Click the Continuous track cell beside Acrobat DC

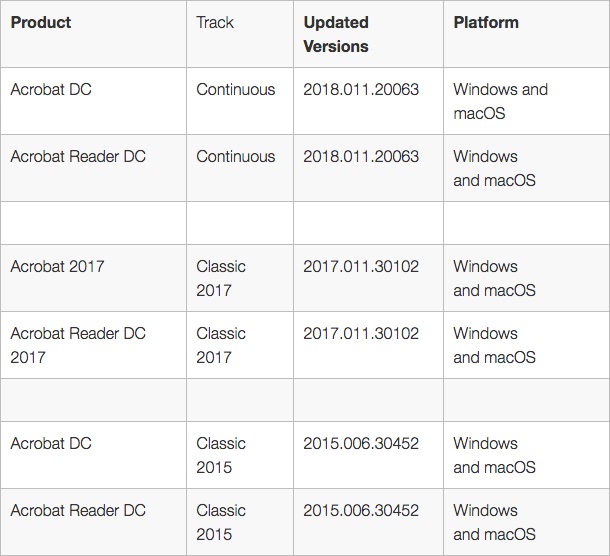pos(236,89)
